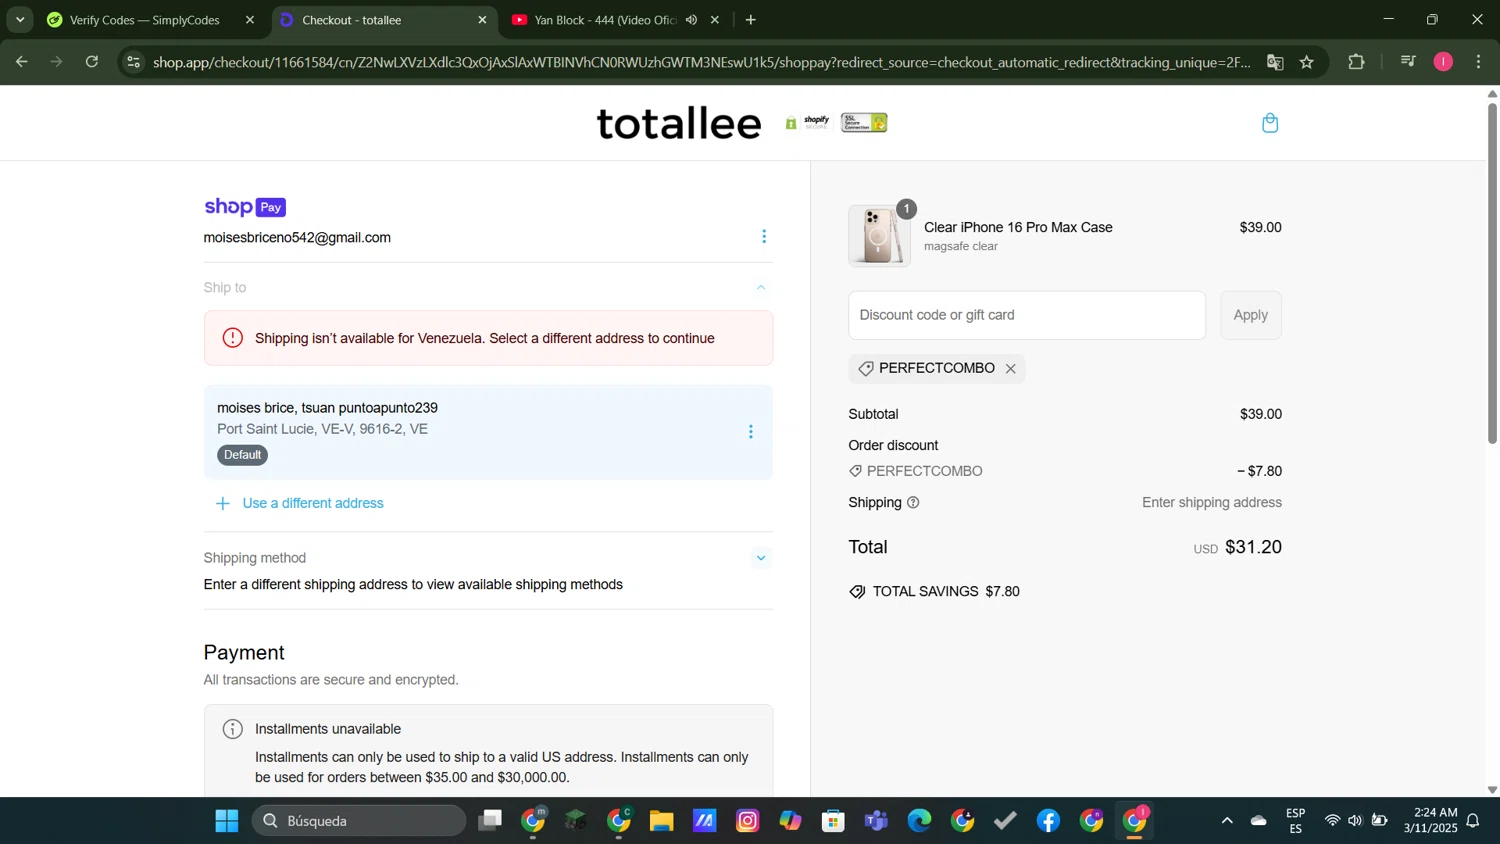Image resolution: width=1500 pixels, height=844 pixels.
Task: Reload the checkout page
Action: pyautogui.click(x=92, y=62)
